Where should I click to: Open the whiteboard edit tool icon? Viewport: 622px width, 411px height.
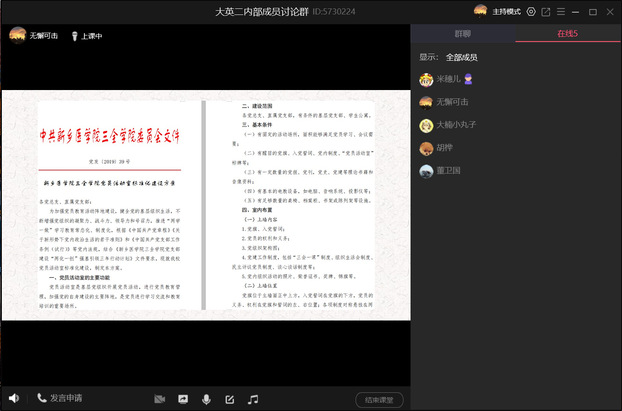pyautogui.click(x=229, y=399)
